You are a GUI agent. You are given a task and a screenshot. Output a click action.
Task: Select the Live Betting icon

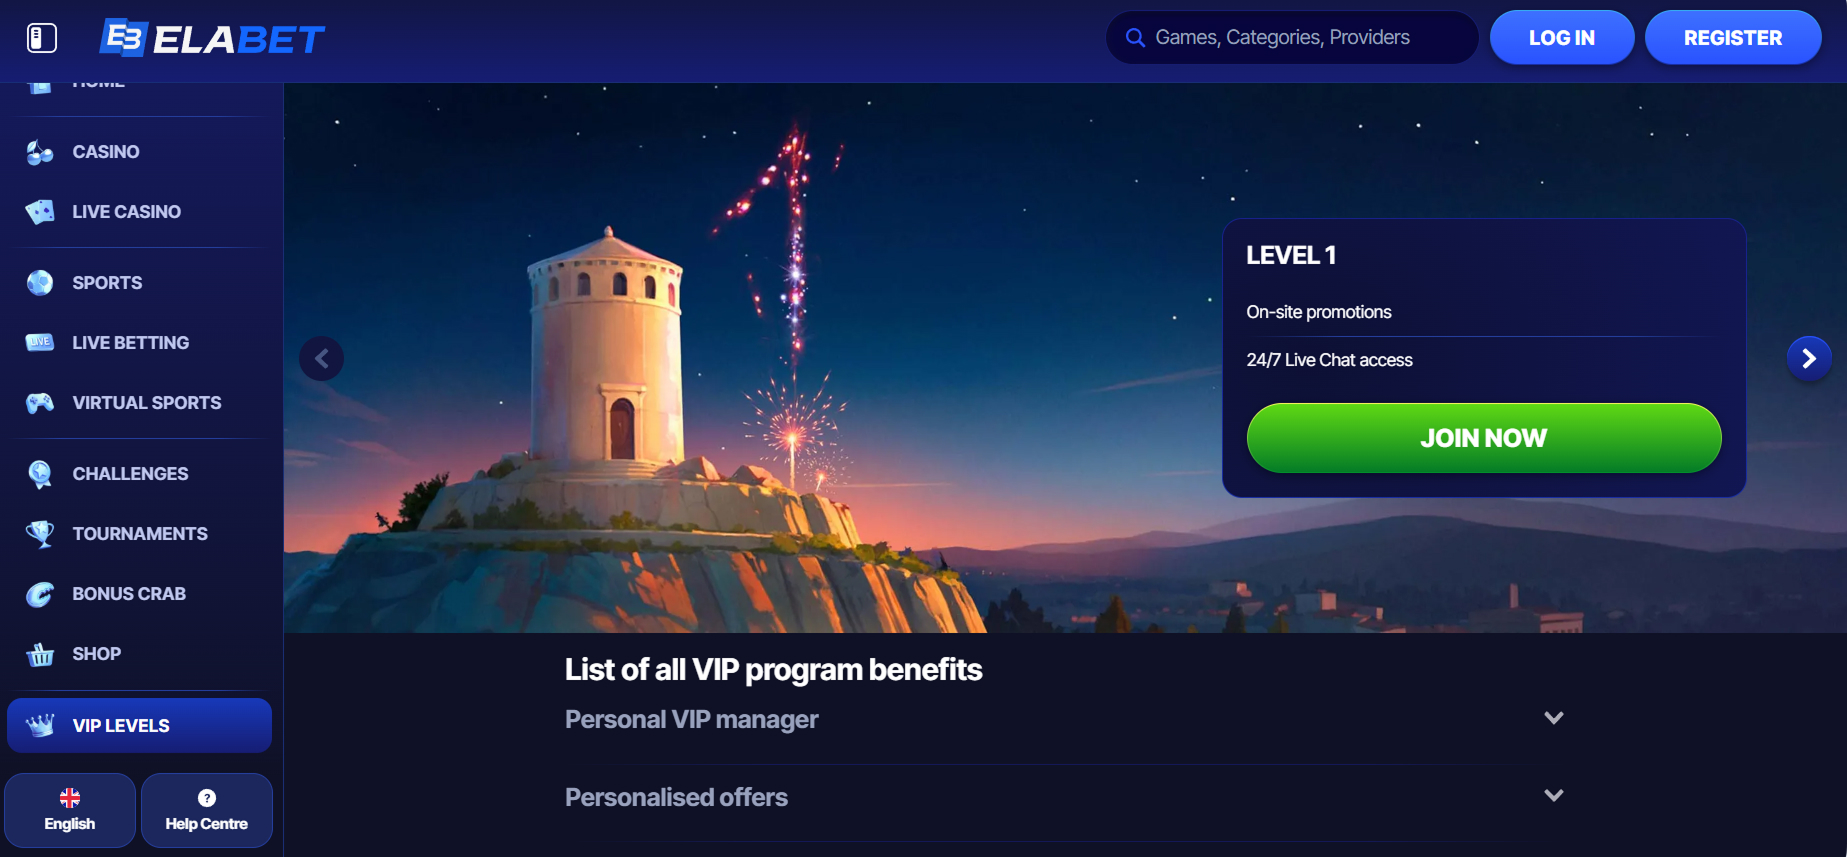point(40,343)
